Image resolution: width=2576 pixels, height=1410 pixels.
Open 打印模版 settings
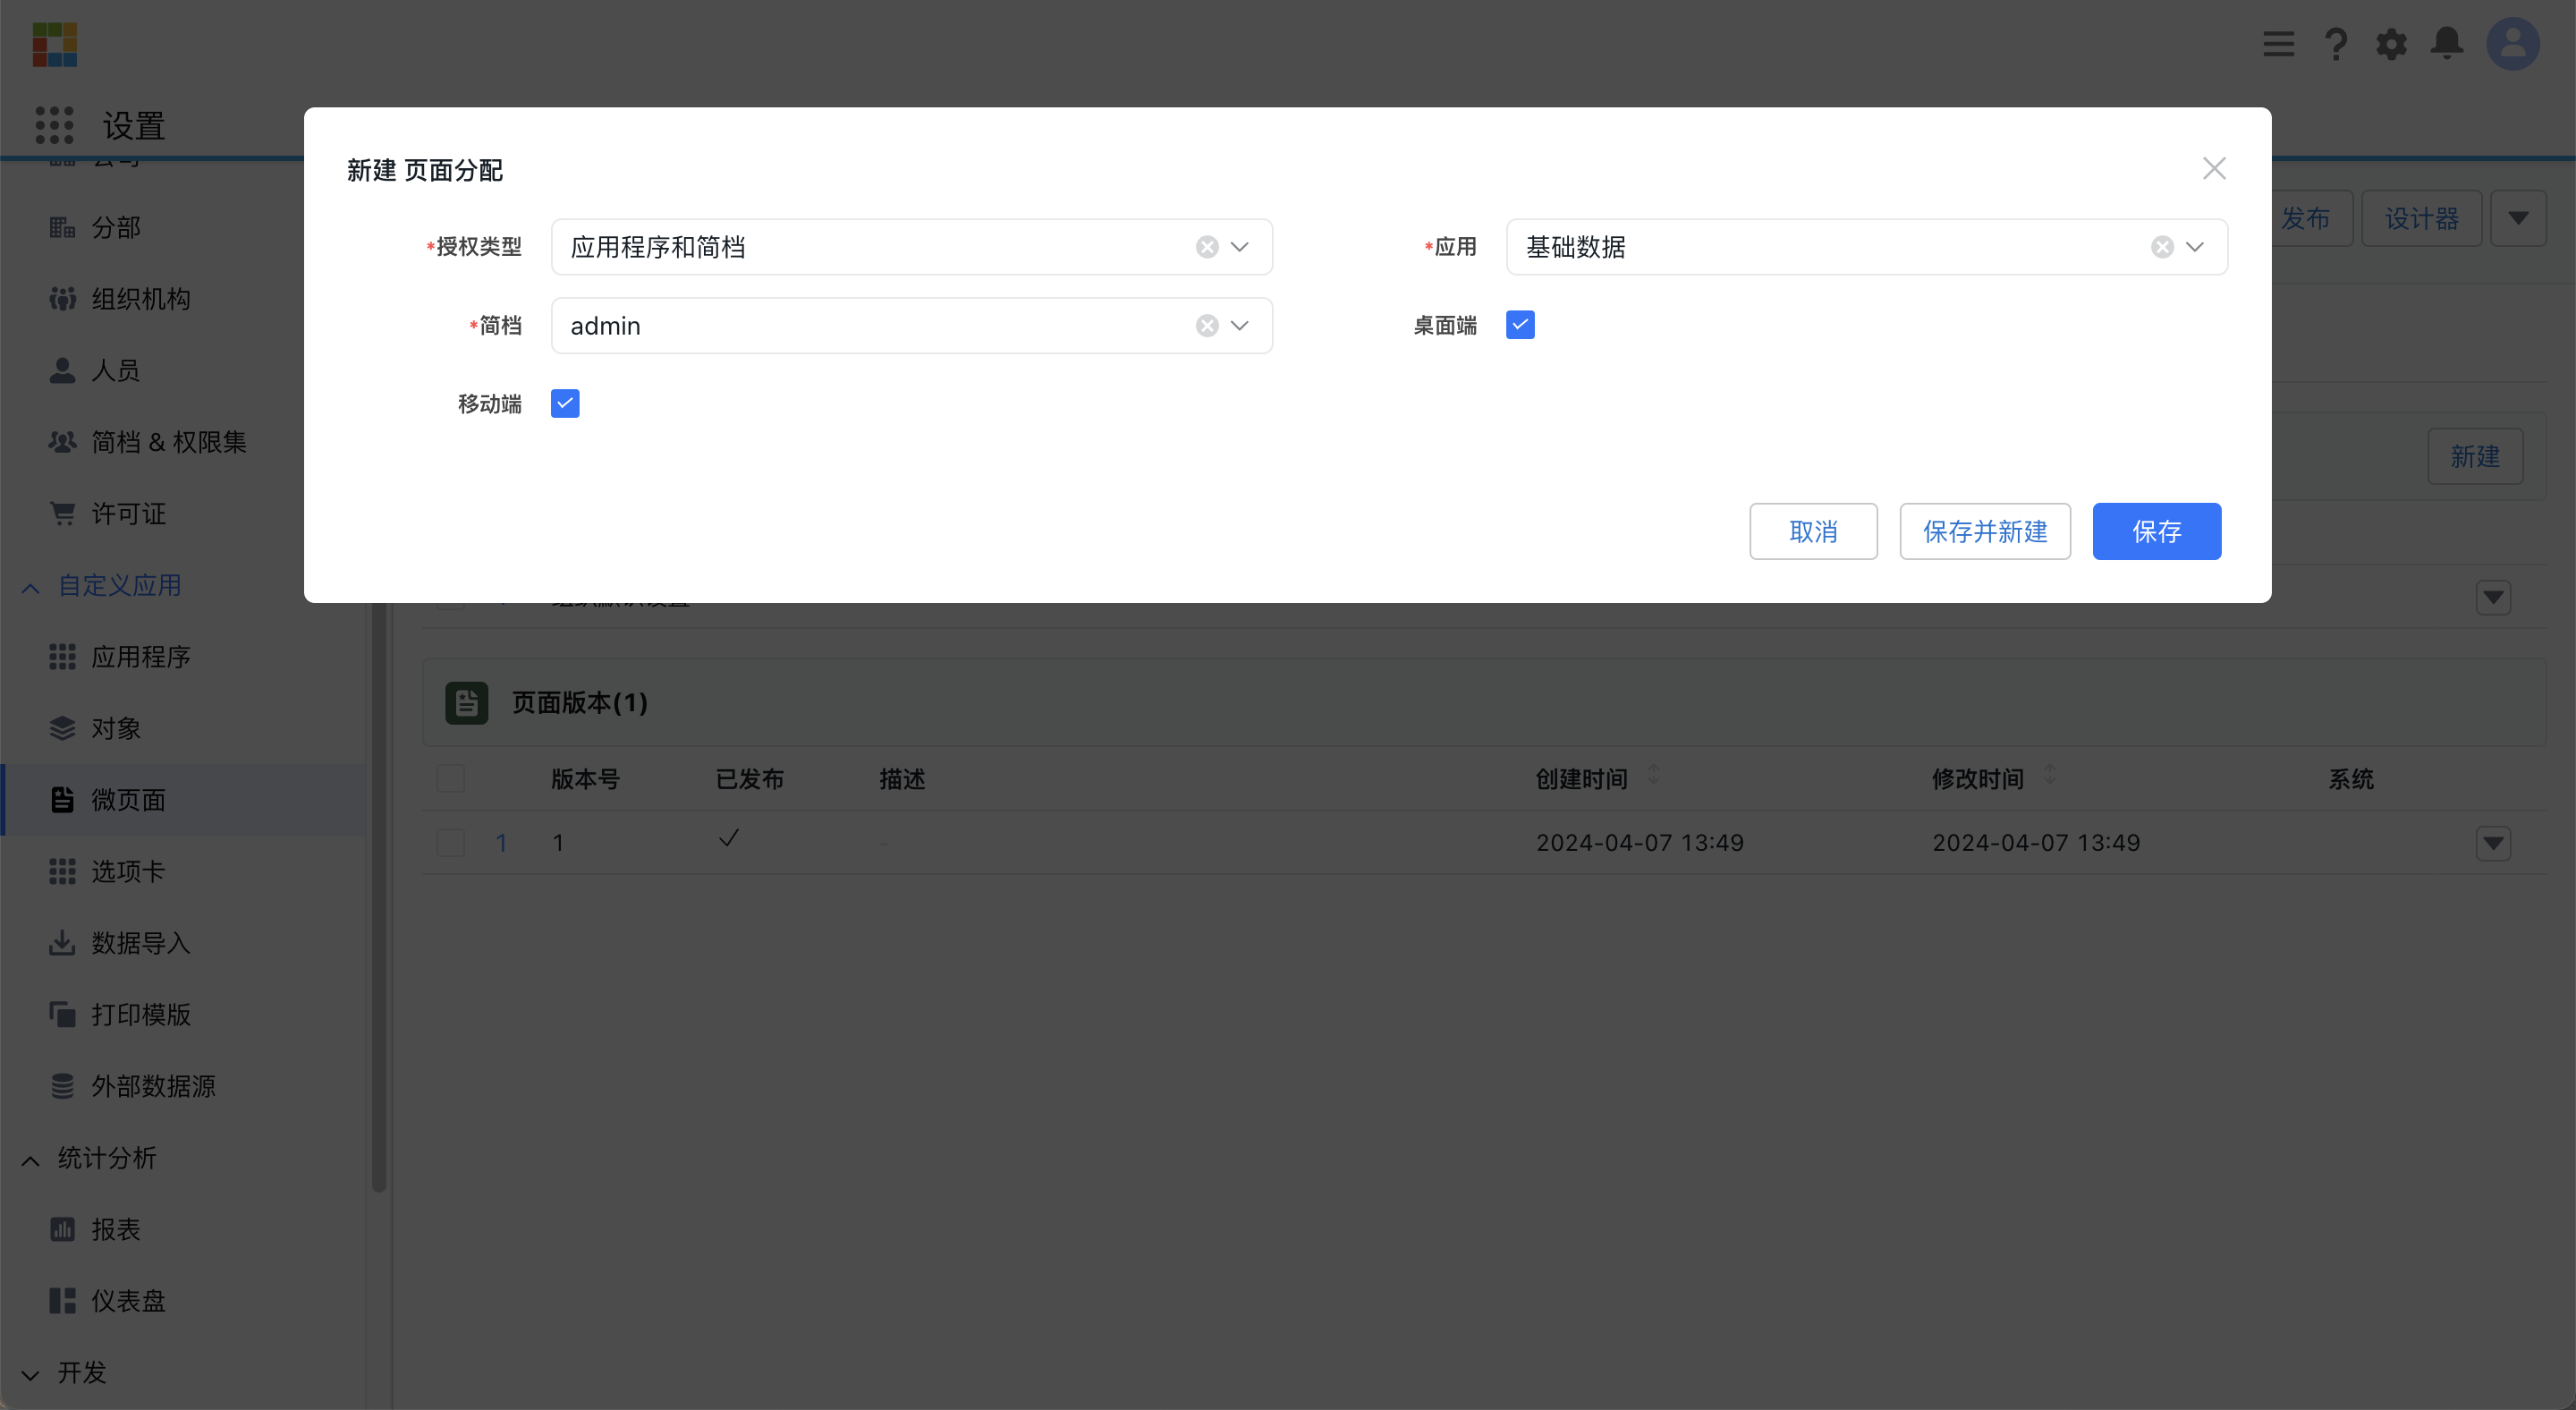[x=140, y=1014]
